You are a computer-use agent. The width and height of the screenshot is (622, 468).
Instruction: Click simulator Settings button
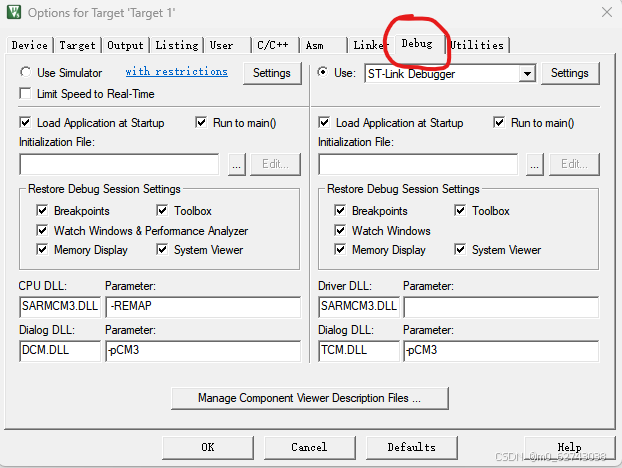(x=272, y=73)
